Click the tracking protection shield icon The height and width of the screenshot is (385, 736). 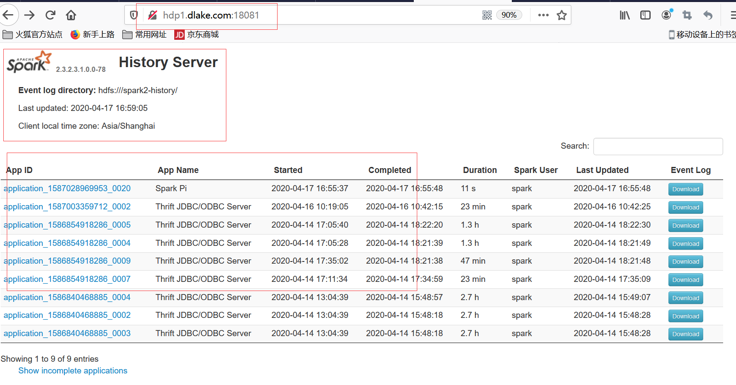click(134, 15)
